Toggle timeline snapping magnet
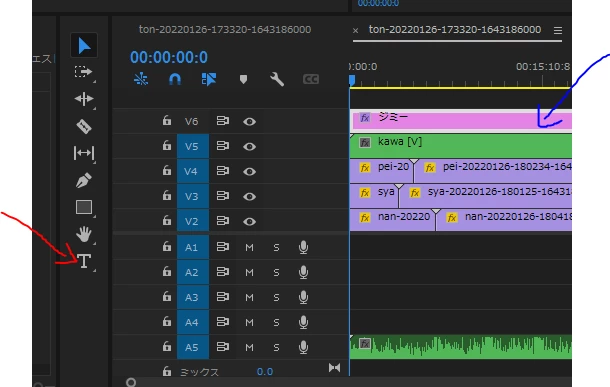The width and height of the screenshot is (610, 387). pos(175,79)
